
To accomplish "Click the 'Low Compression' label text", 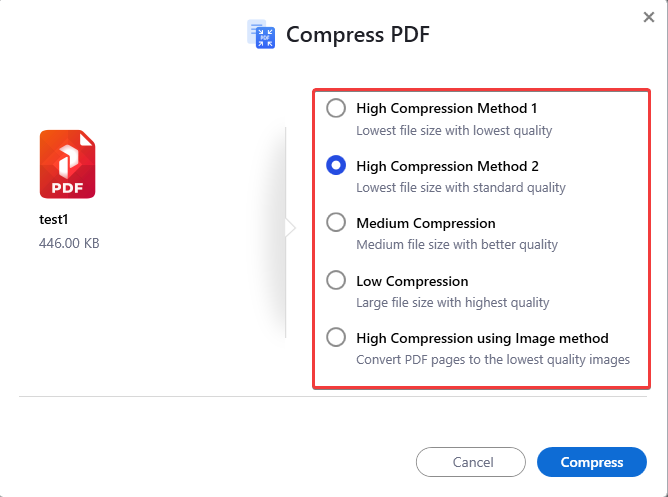I will tap(412, 281).
